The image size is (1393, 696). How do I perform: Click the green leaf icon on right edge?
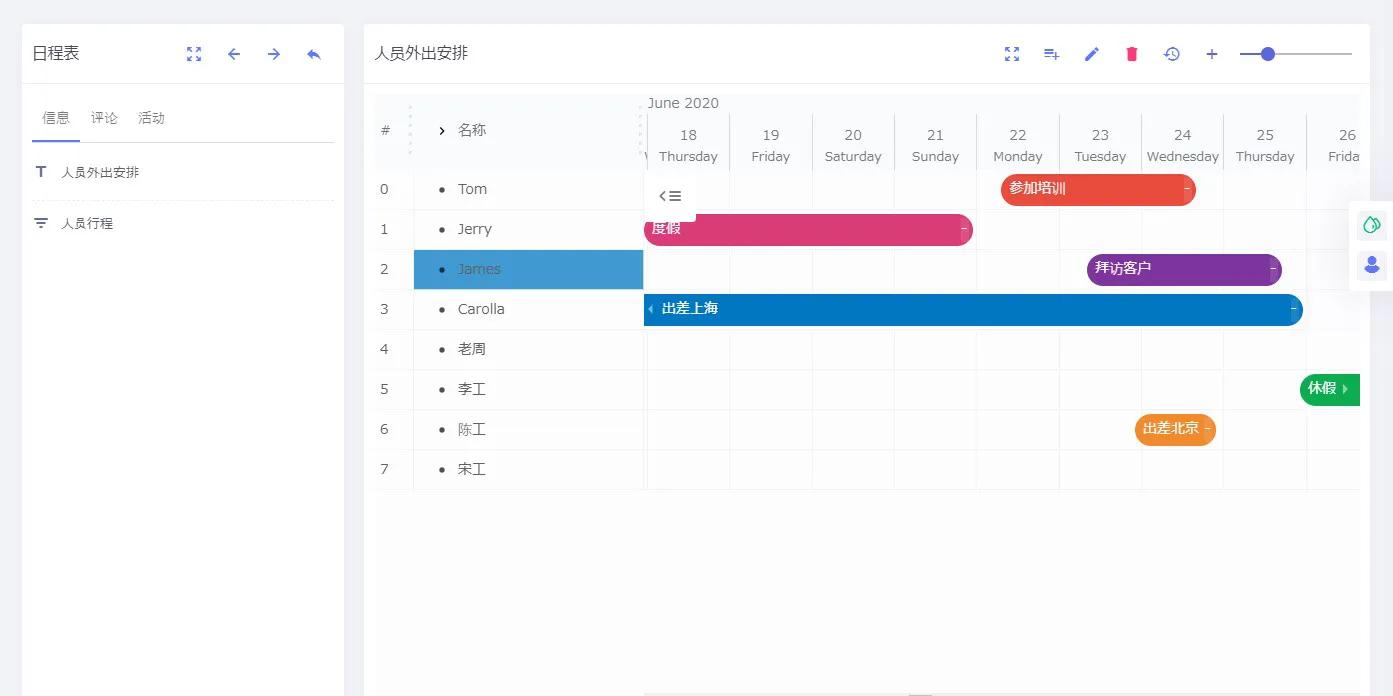(x=1372, y=225)
